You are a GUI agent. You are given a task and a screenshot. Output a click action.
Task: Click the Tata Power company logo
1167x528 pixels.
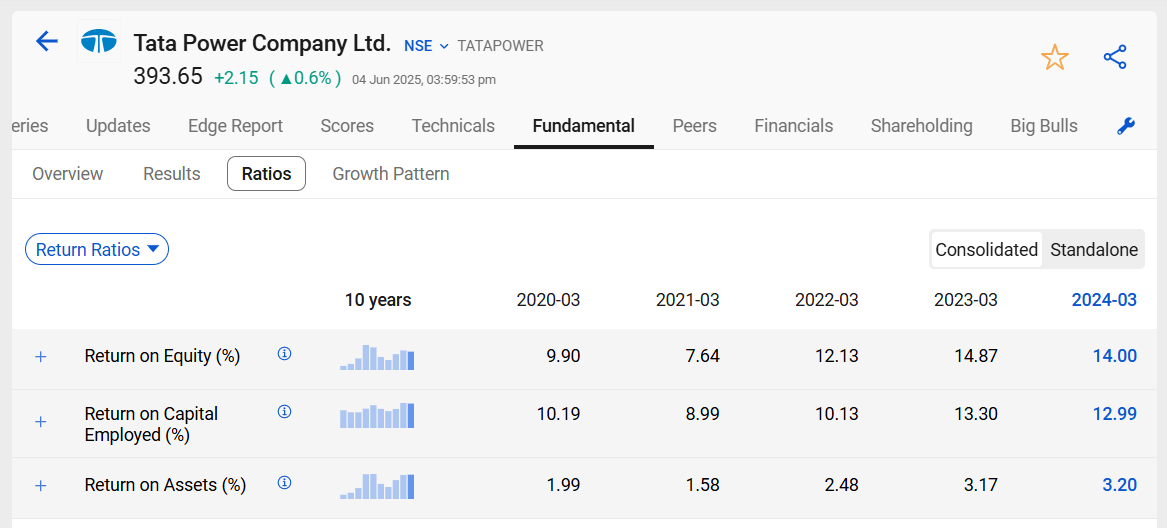click(x=99, y=42)
